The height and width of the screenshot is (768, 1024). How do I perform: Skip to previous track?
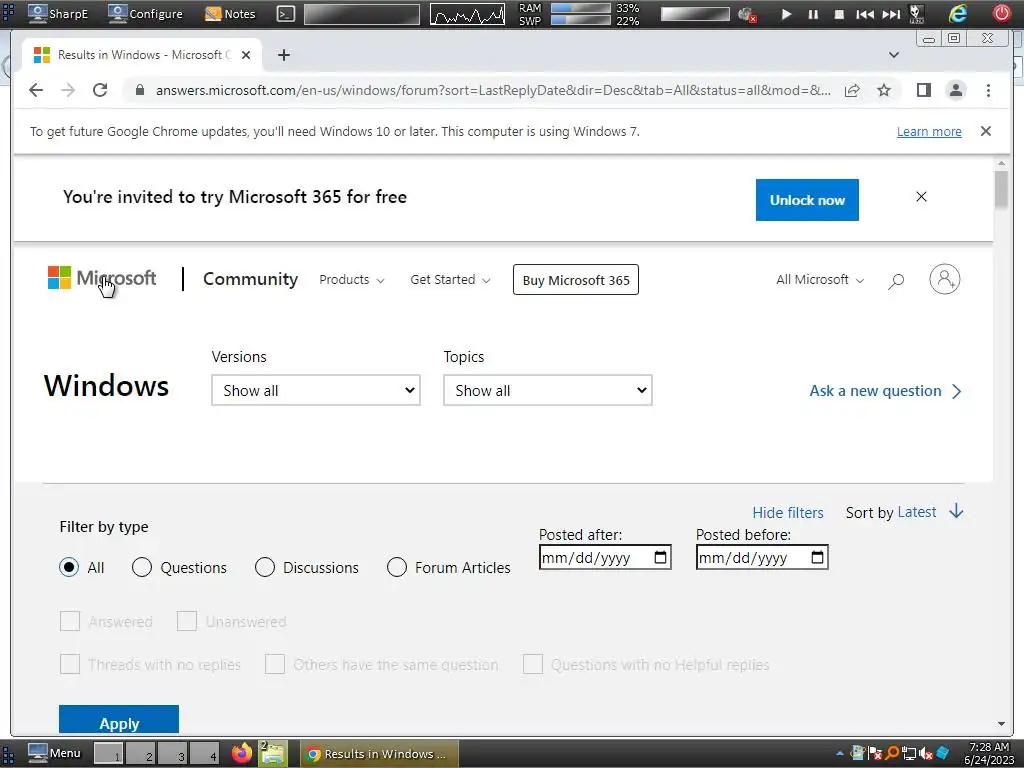(x=865, y=14)
